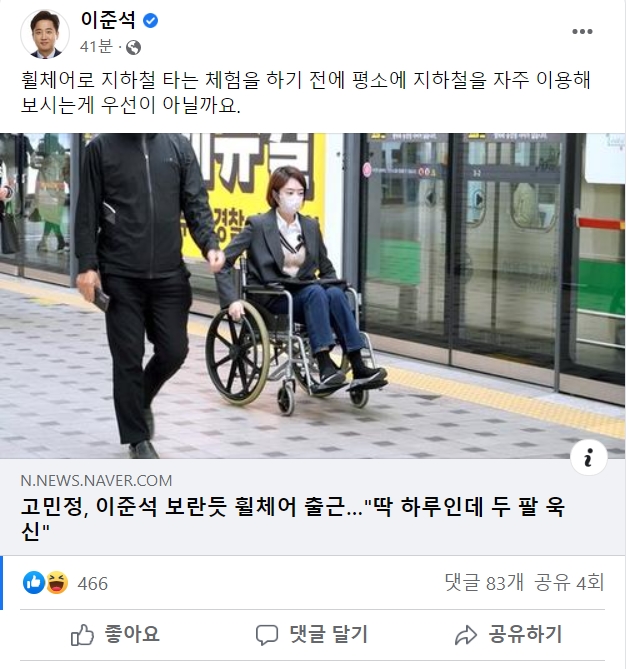
Task: Open the three-dot post options menu
Action: (582, 32)
